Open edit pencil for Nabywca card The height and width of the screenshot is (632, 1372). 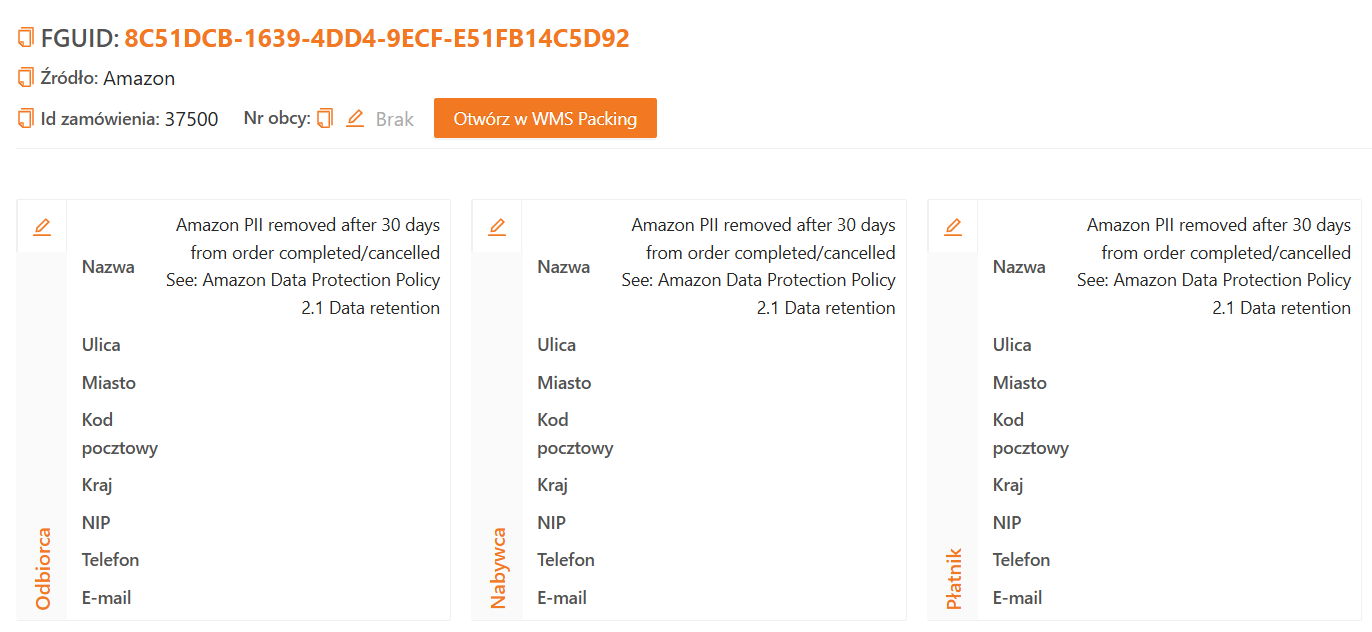pyautogui.click(x=497, y=227)
